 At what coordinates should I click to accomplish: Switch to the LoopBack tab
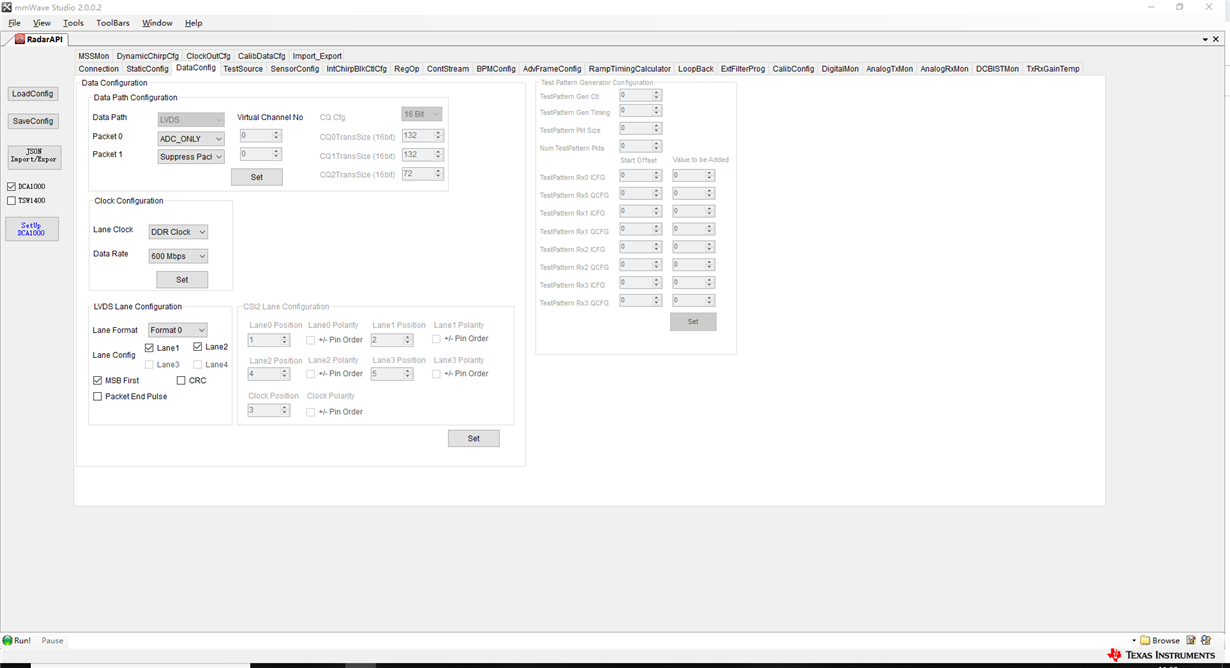pyautogui.click(x=696, y=69)
